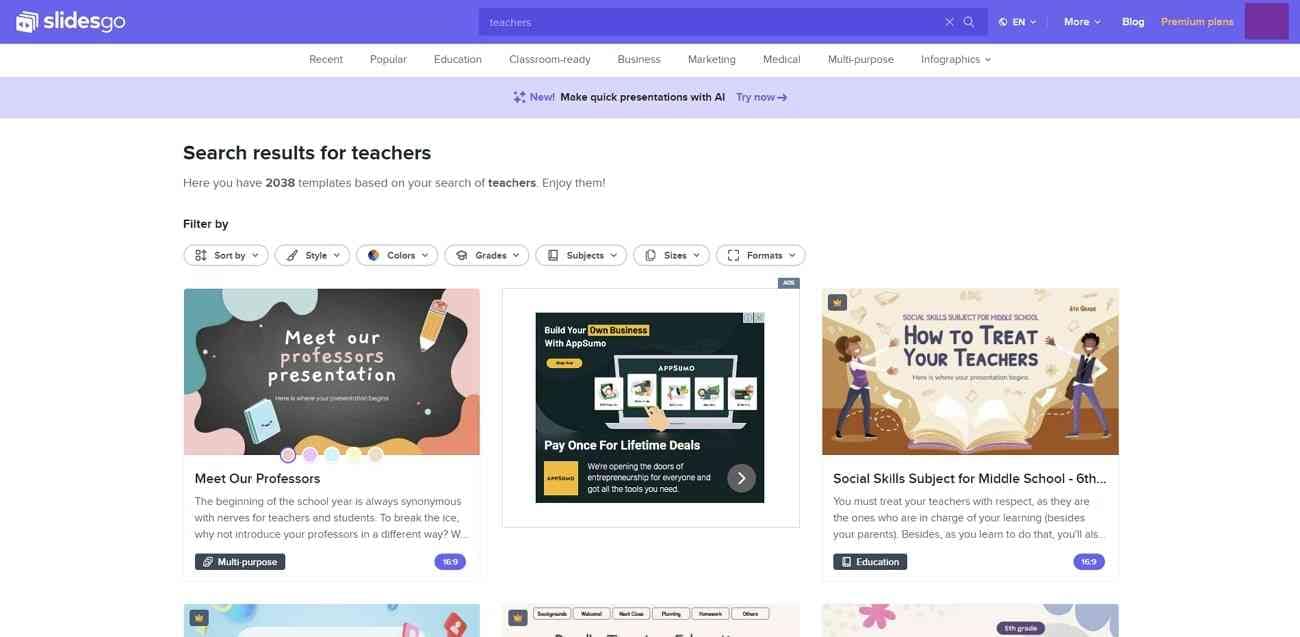Clear the search field with the X icon
Viewport: 1300px width, 637px height.
click(x=949, y=22)
